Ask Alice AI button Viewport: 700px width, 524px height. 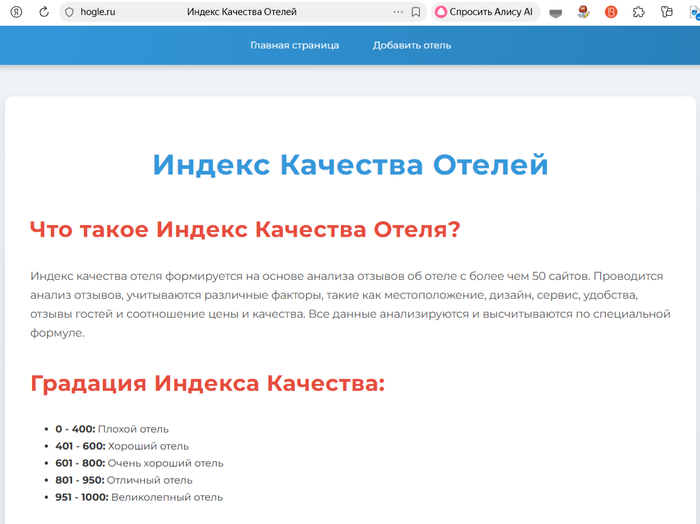click(485, 12)
